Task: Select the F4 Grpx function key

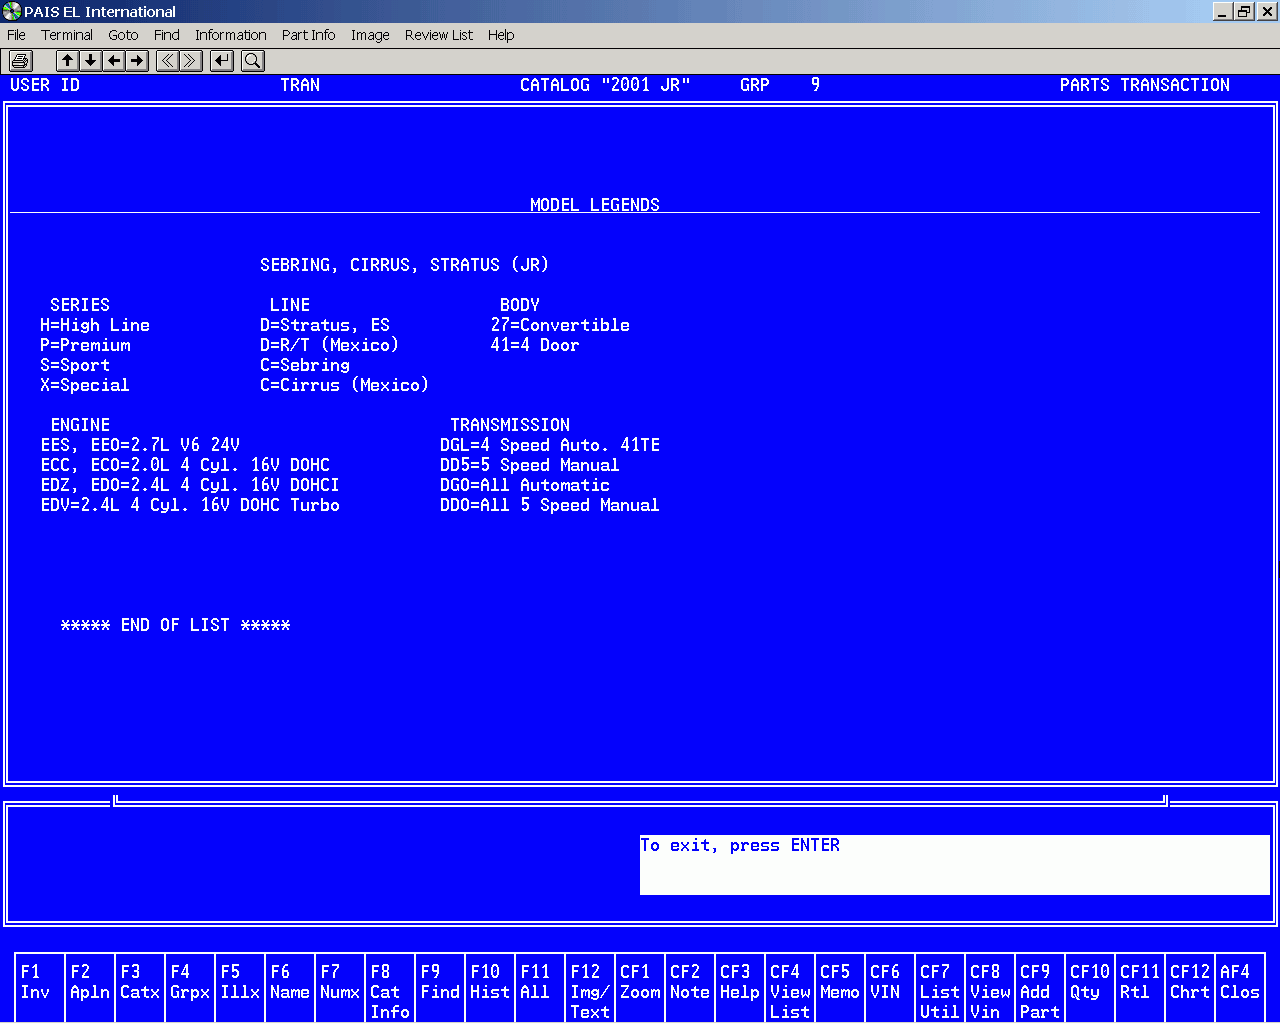Action: click(x=190, y=988)
